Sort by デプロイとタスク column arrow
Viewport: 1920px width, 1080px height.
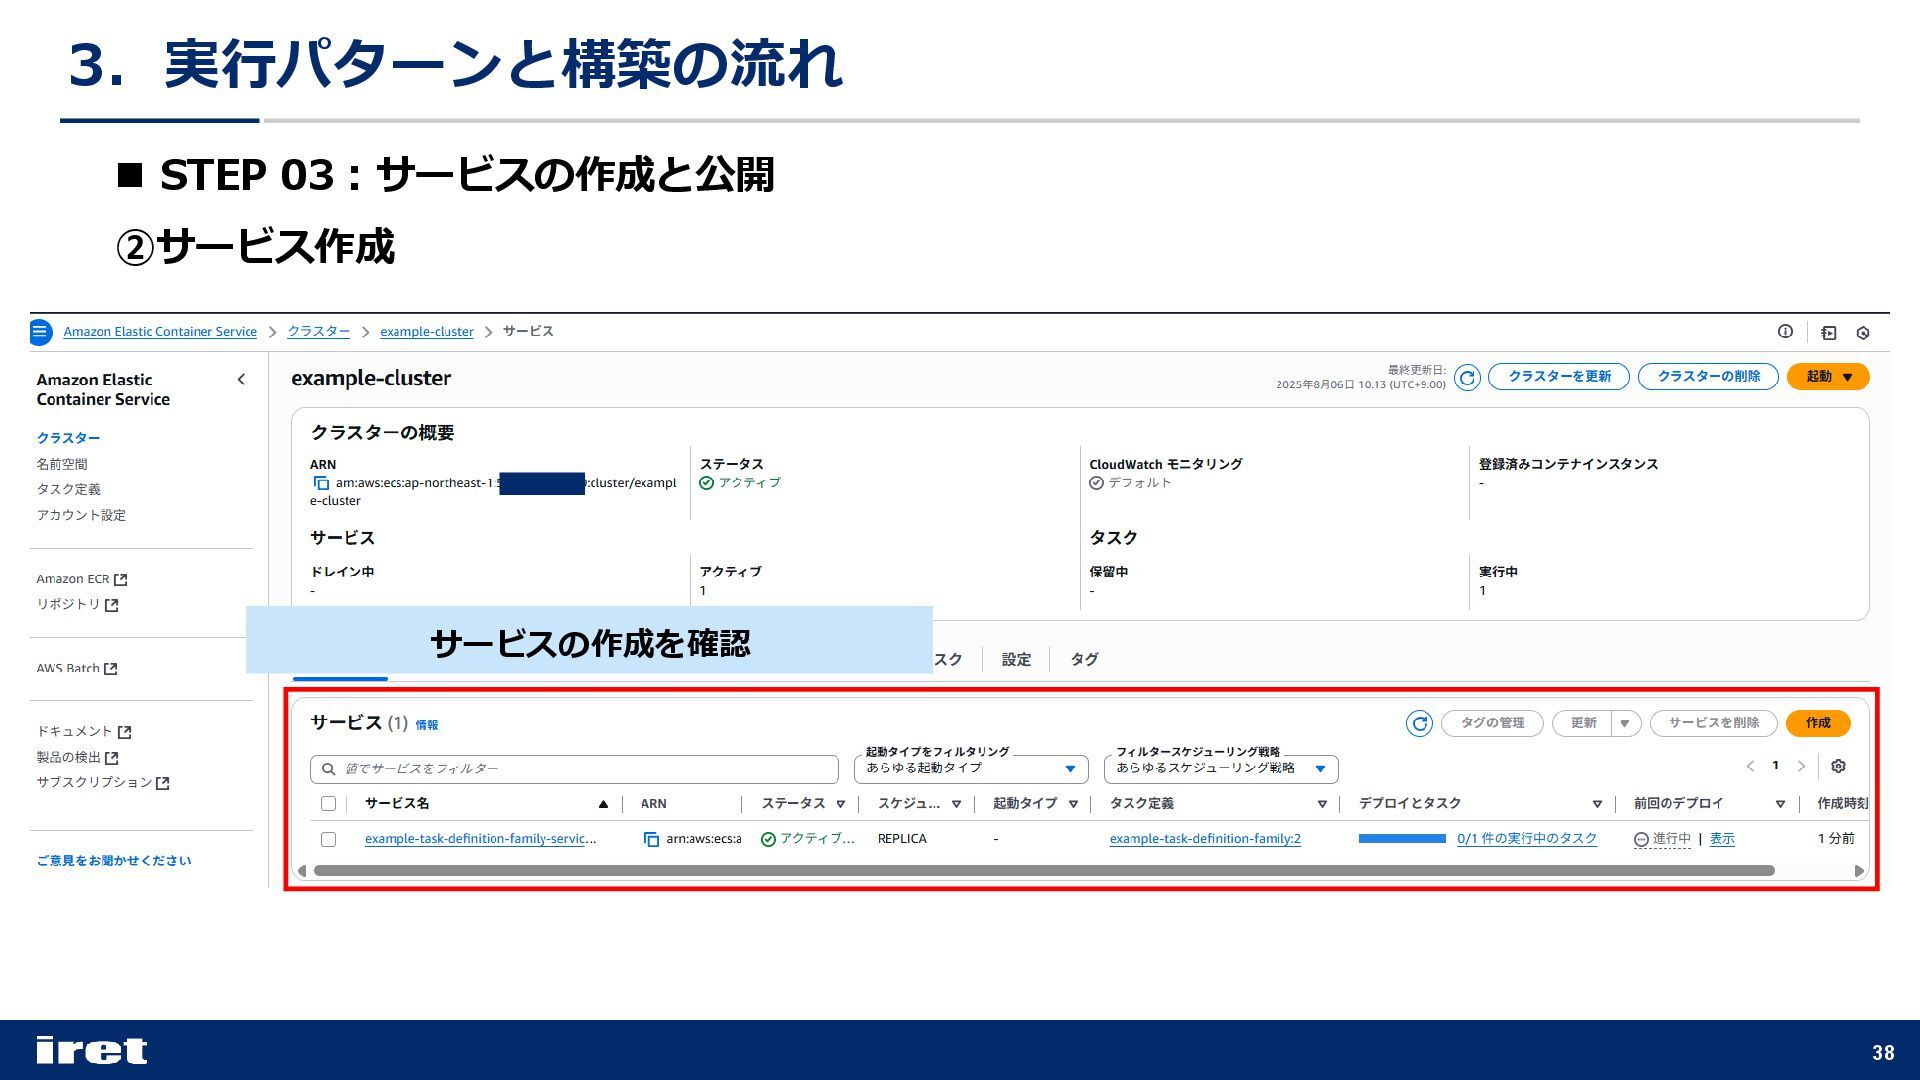1597,804
